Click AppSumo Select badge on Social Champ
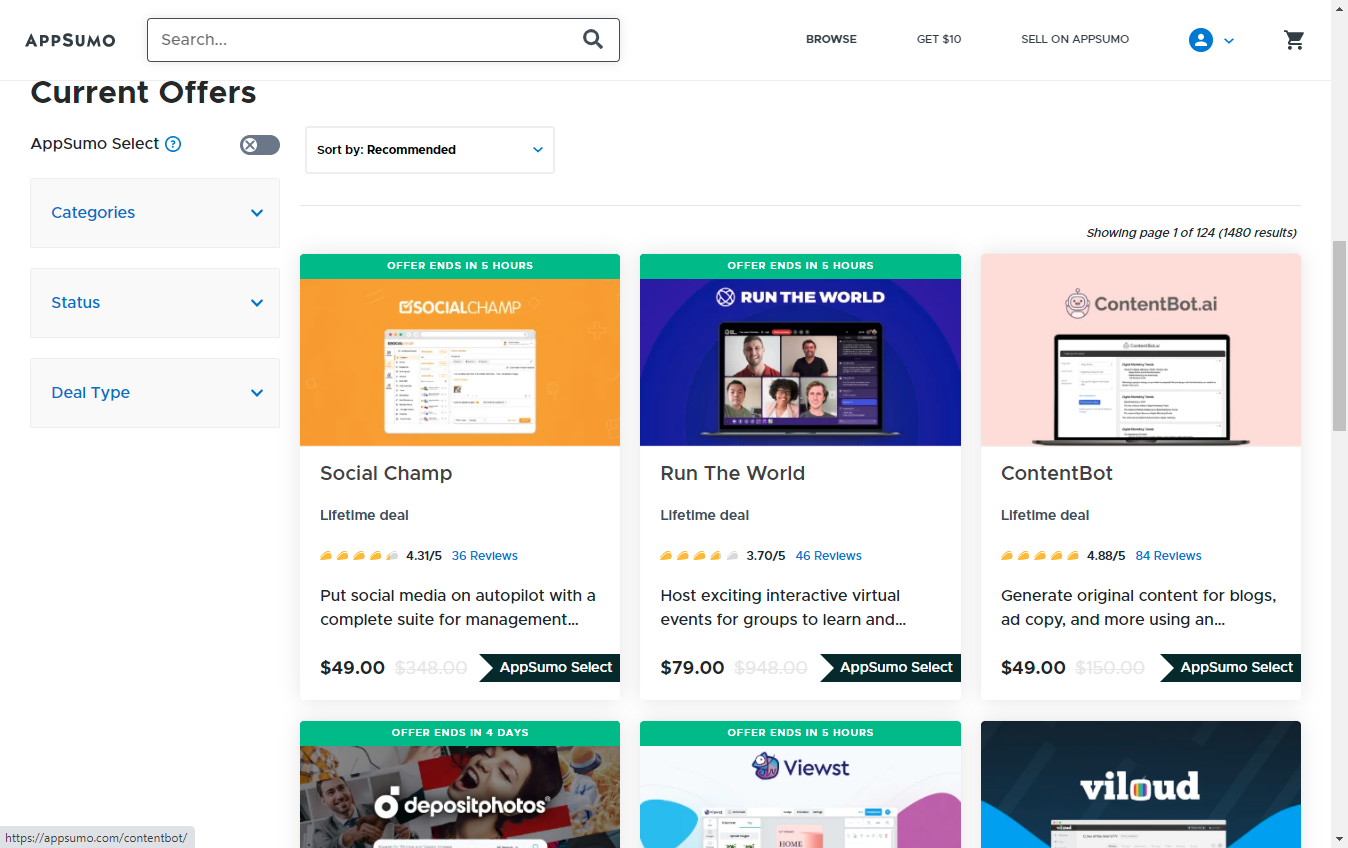The width and height of the screenshot is (1348, 848). click(x=550, y=668)
